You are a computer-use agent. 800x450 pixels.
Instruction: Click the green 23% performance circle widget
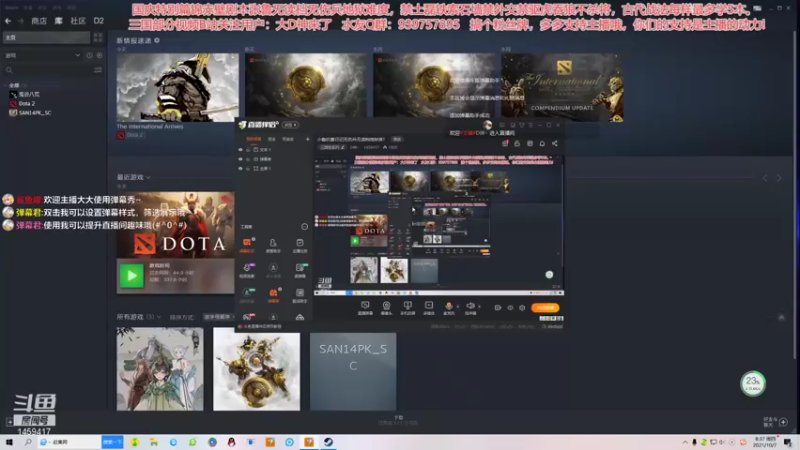(753, 383)
